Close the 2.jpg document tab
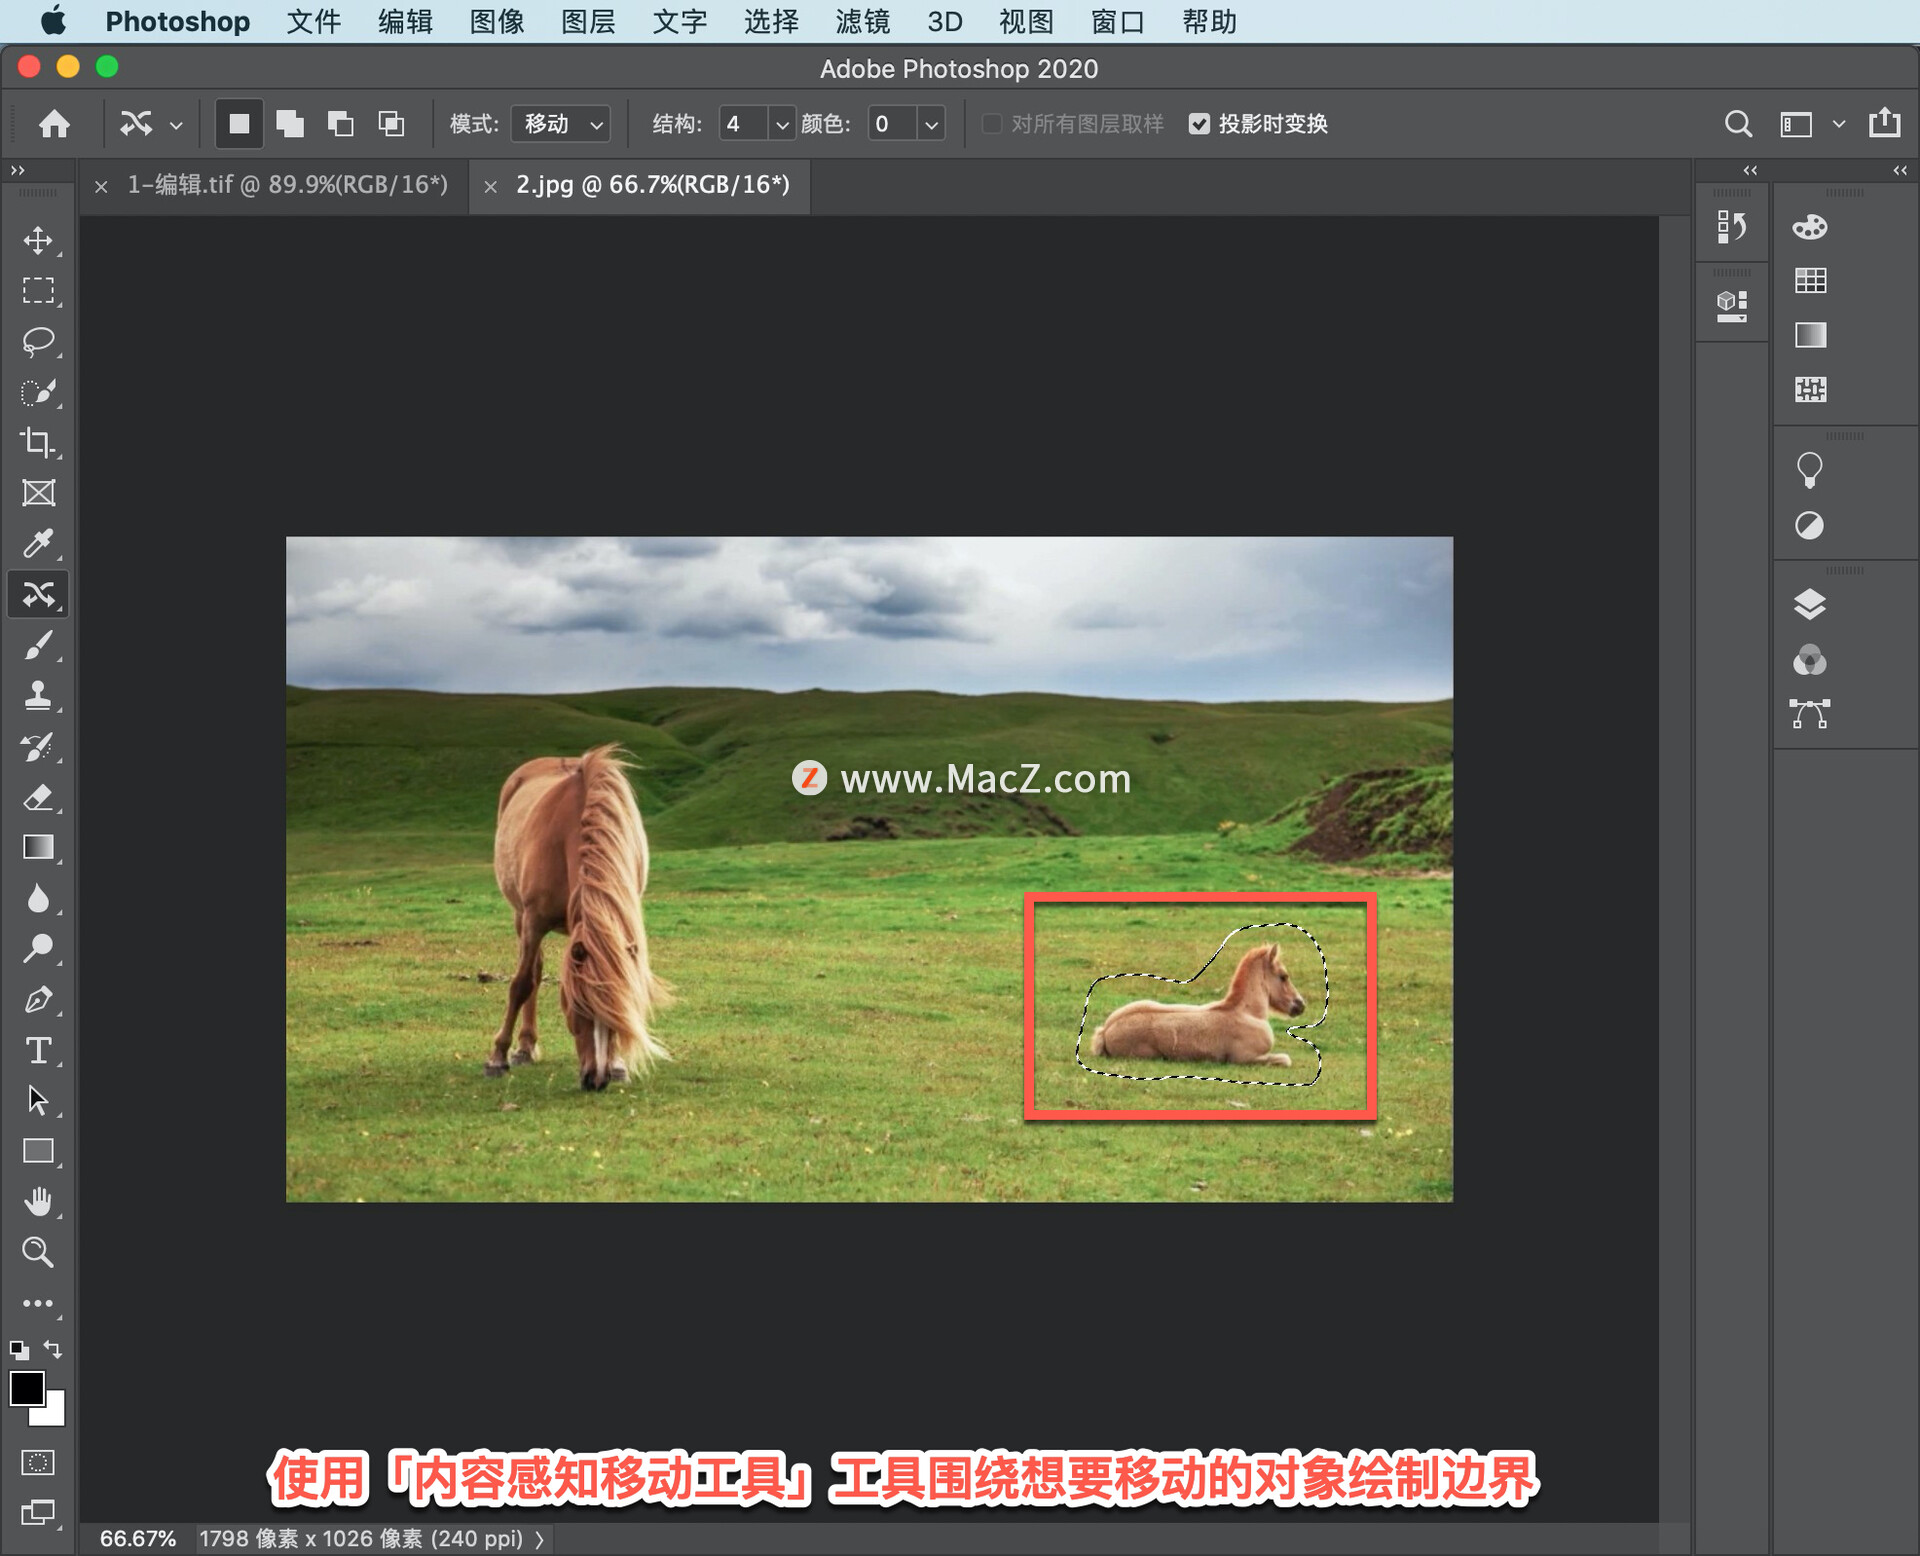This screenshot has width=1920, height=1556. coord(490,186)
